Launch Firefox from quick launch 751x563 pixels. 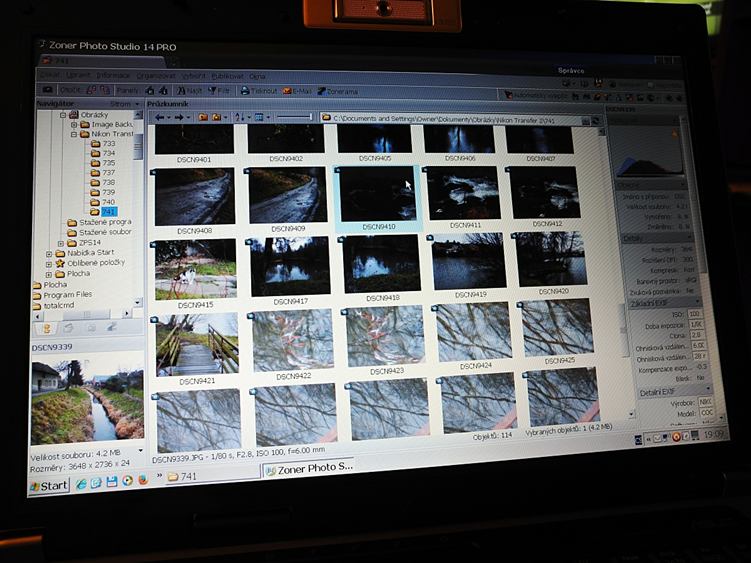coord(143,480)
